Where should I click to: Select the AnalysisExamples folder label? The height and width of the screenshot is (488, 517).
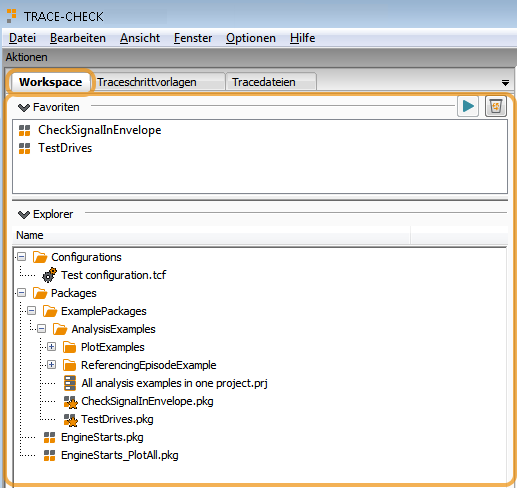pos(113,329)
